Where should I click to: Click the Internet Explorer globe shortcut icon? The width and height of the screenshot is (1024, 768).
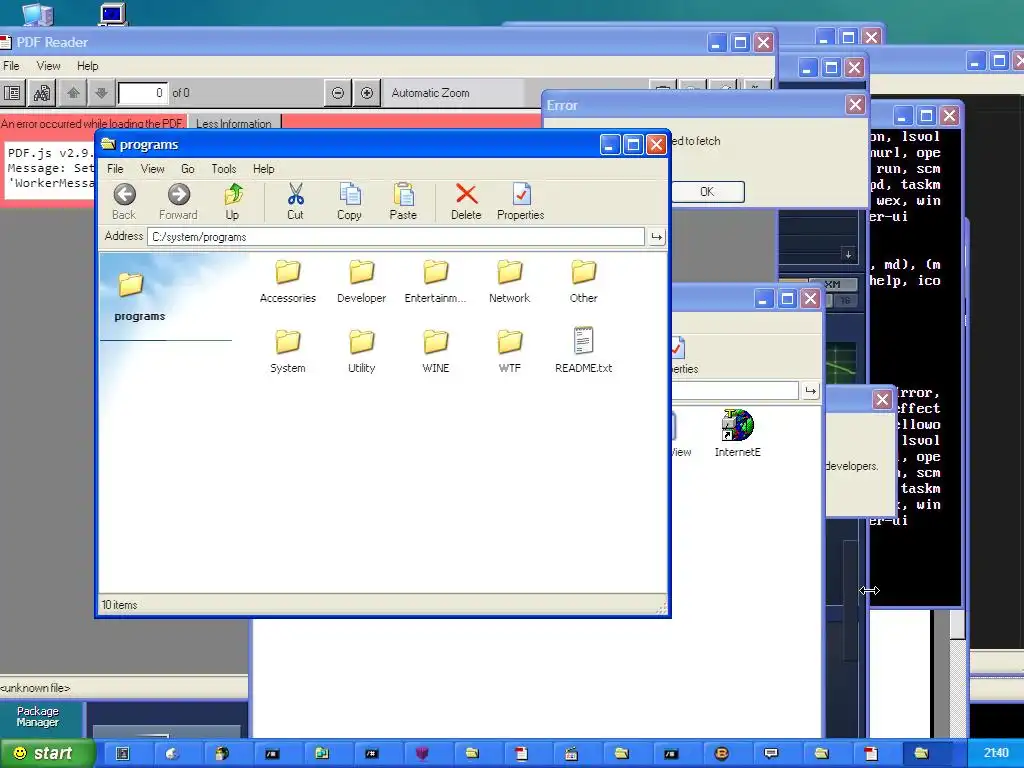point(737,425)
